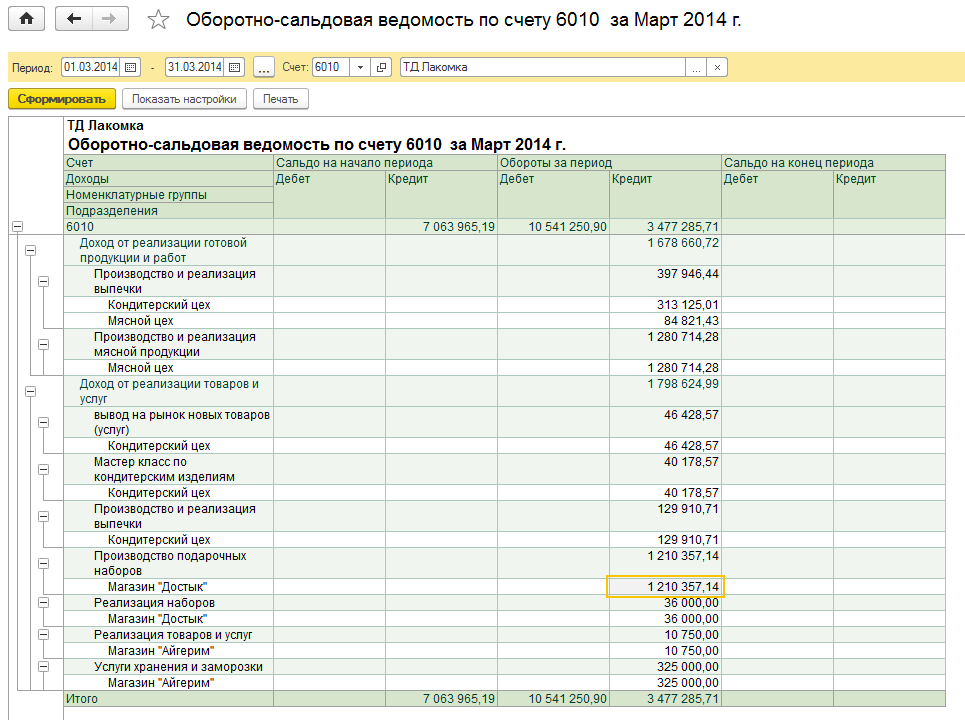
Task: Collapse Доход от реализации готовой продукции group
Action: (x=30, y=250)
